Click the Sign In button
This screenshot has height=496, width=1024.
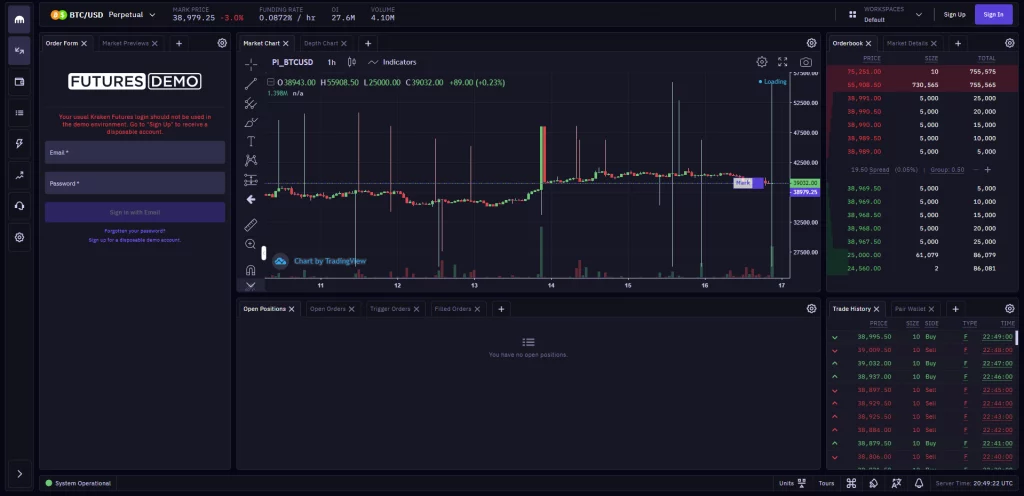point(993,14)
